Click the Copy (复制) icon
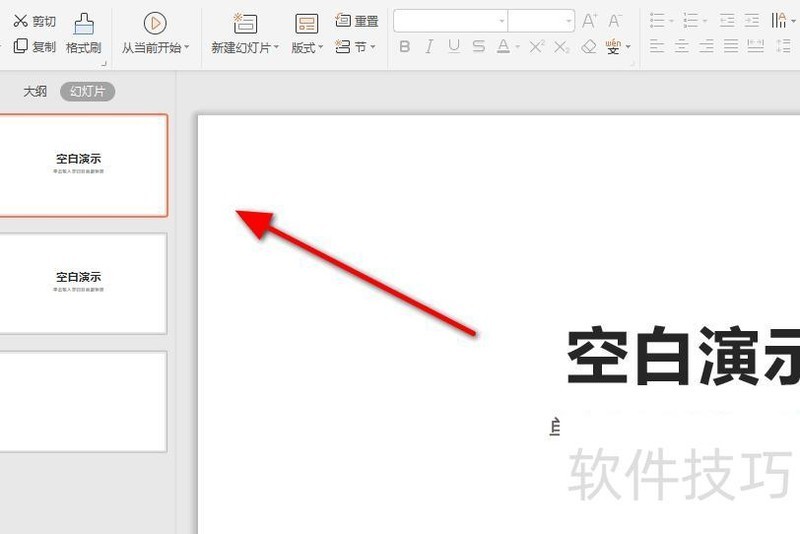The width and height of the screenshot is (800, 534). 20,46
